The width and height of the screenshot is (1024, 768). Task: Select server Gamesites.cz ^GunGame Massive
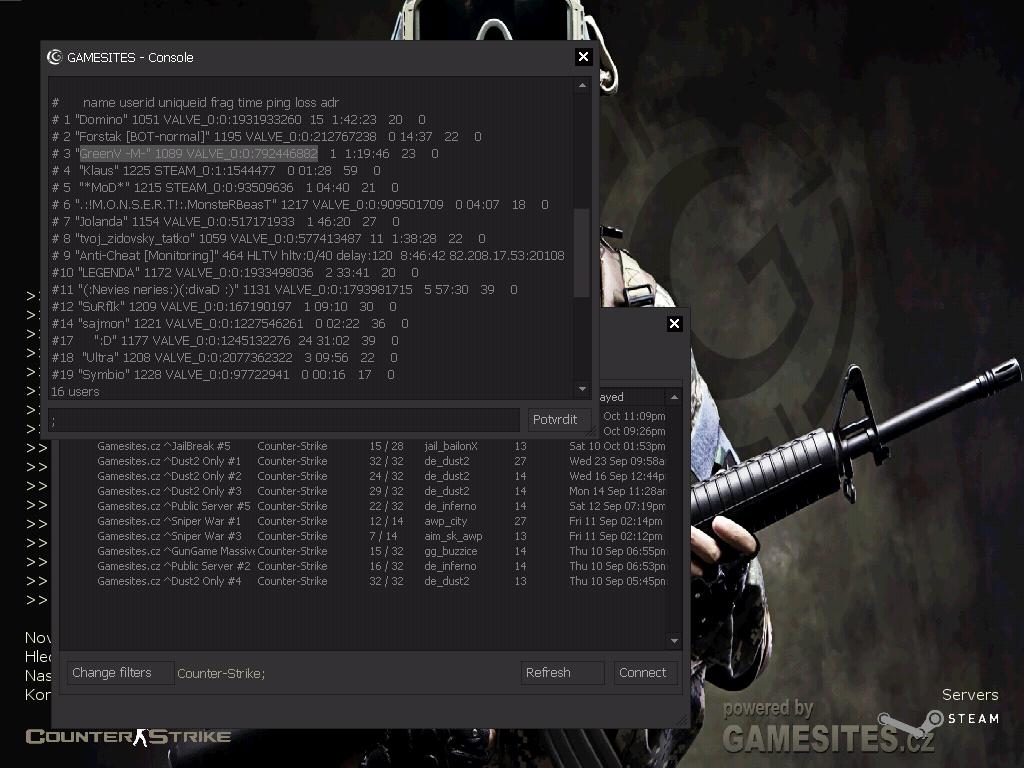(362, 551)
